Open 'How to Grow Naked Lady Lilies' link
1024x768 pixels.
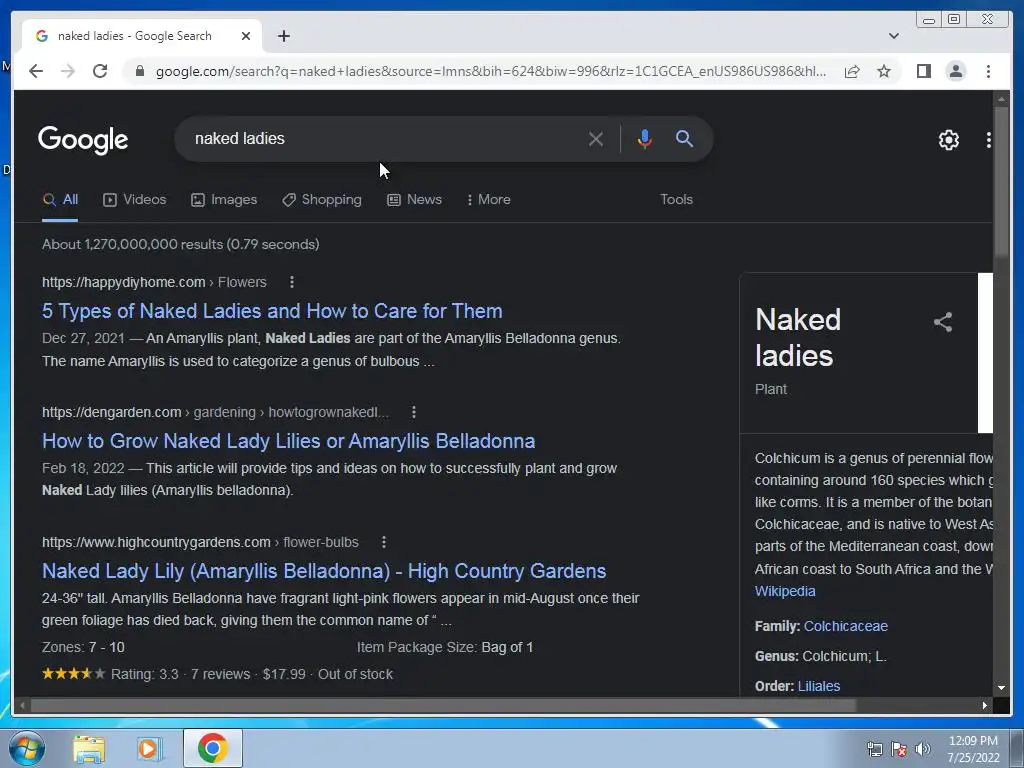289,441
